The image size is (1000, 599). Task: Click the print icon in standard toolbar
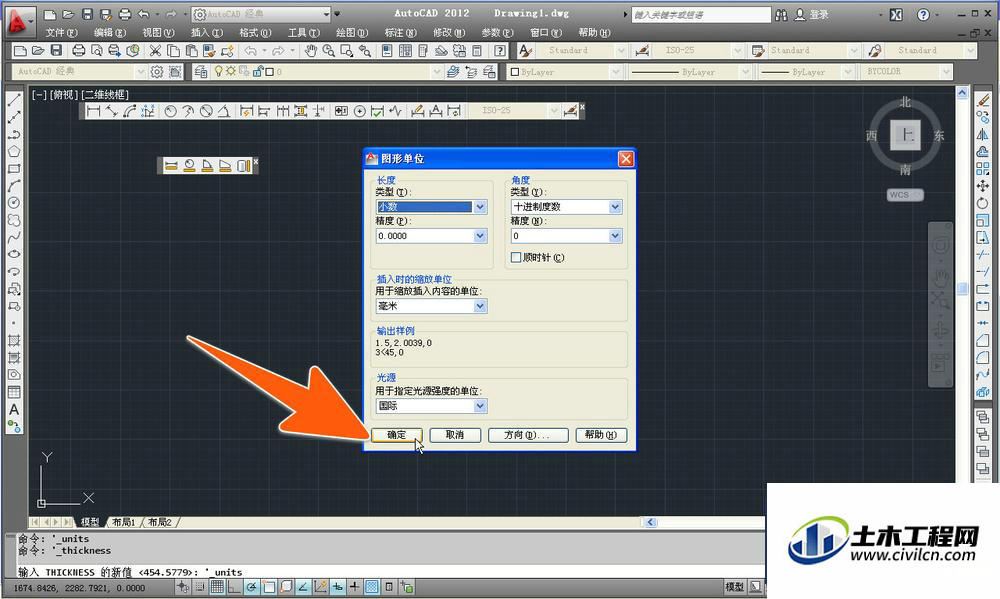coord(78,50)
